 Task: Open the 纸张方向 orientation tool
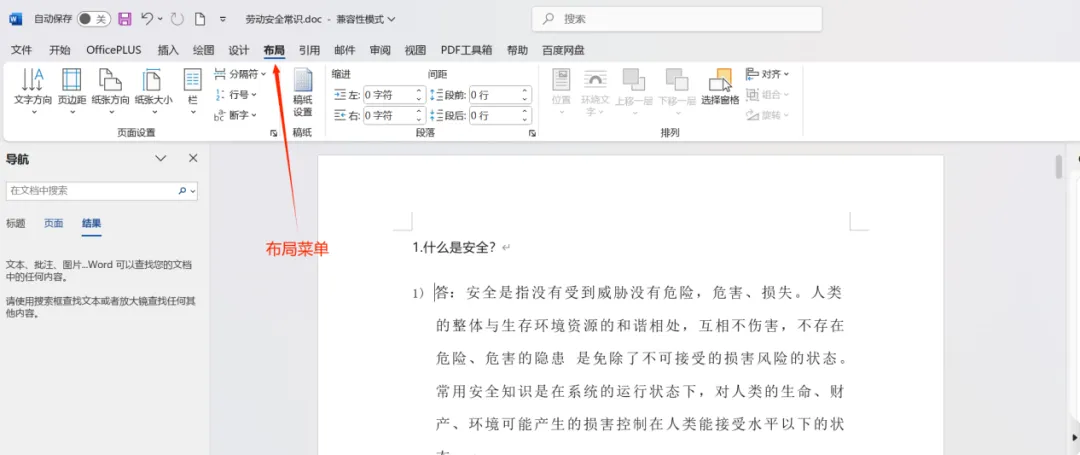coord(110,89)
